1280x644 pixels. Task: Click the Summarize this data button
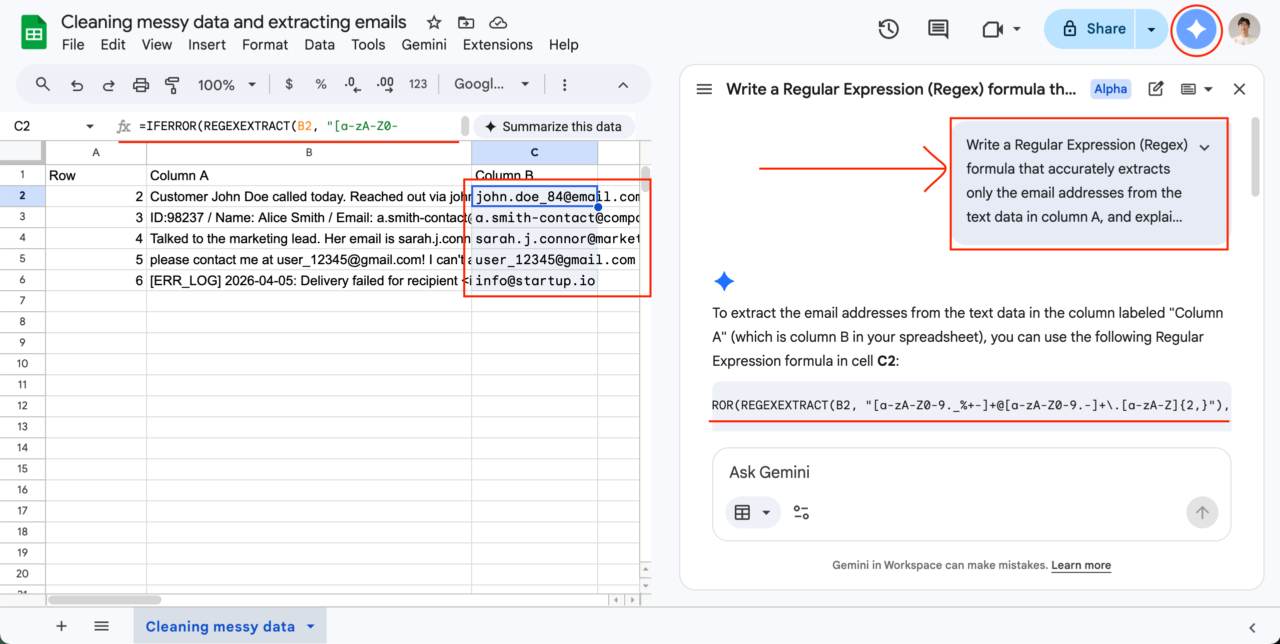553,127
